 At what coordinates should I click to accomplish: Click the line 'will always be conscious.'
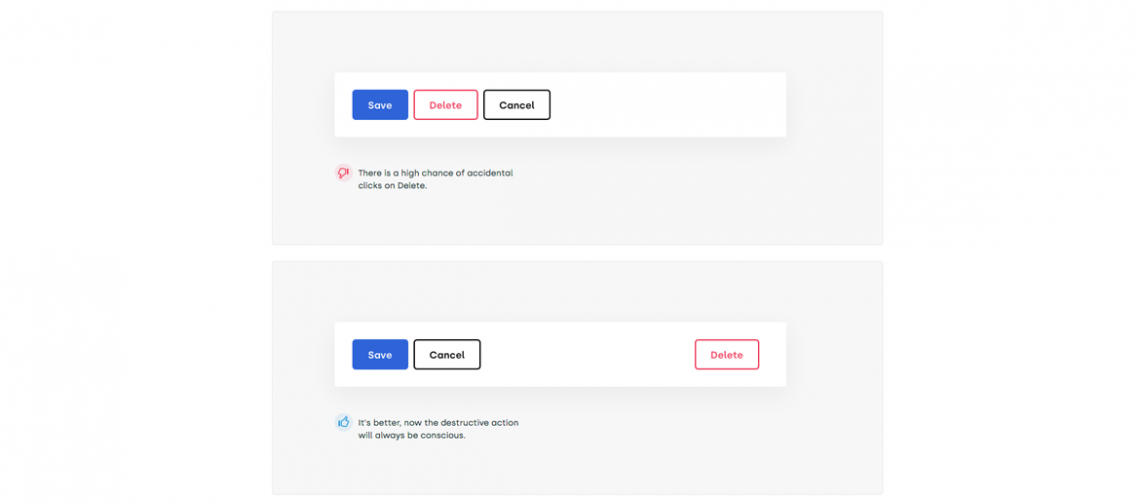tap(411, 435)
